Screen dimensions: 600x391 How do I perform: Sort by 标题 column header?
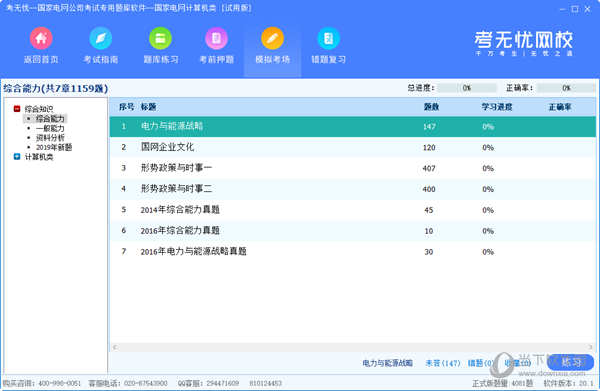point(148,107)
